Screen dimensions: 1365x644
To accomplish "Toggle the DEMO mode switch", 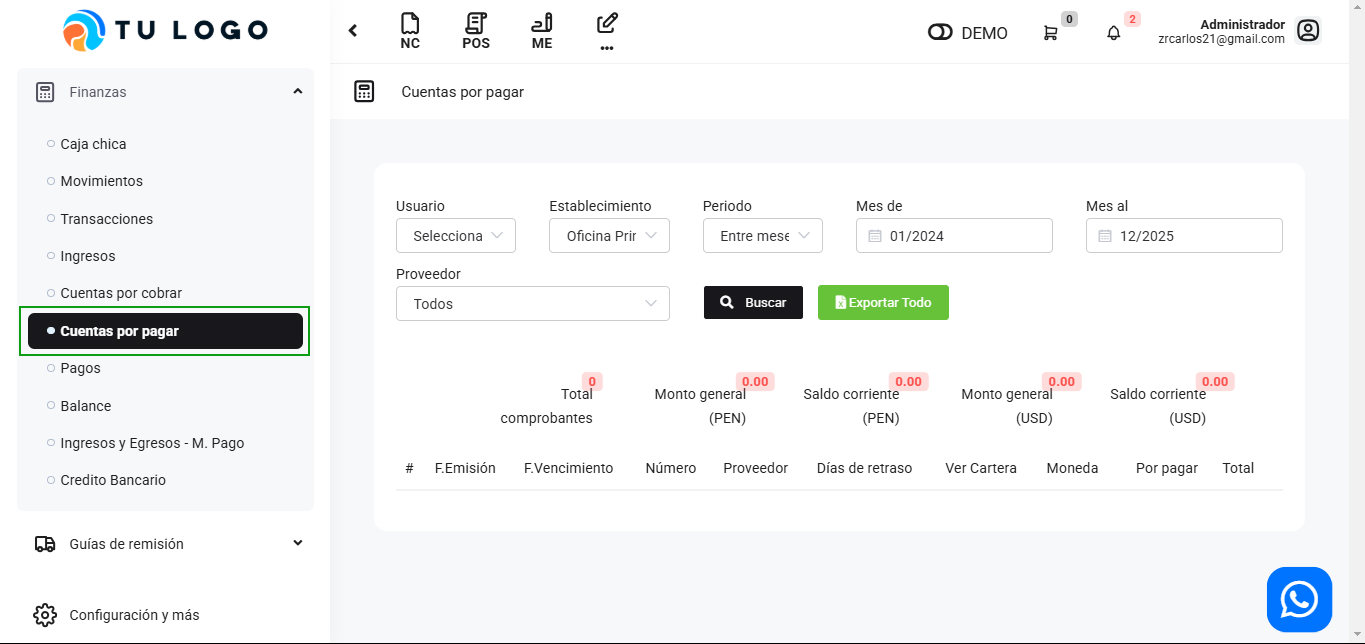I will pyautogui.click(x=940, y=33).
